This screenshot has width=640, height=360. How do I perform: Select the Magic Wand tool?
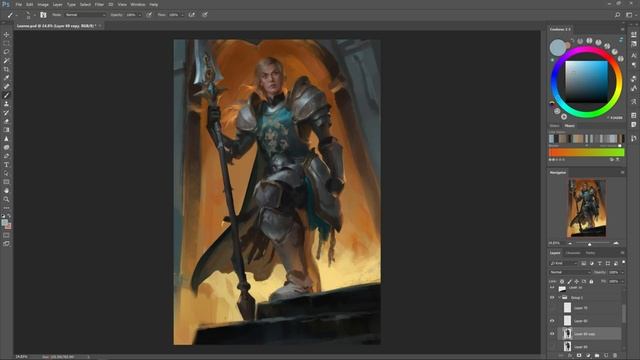(6, 60)
